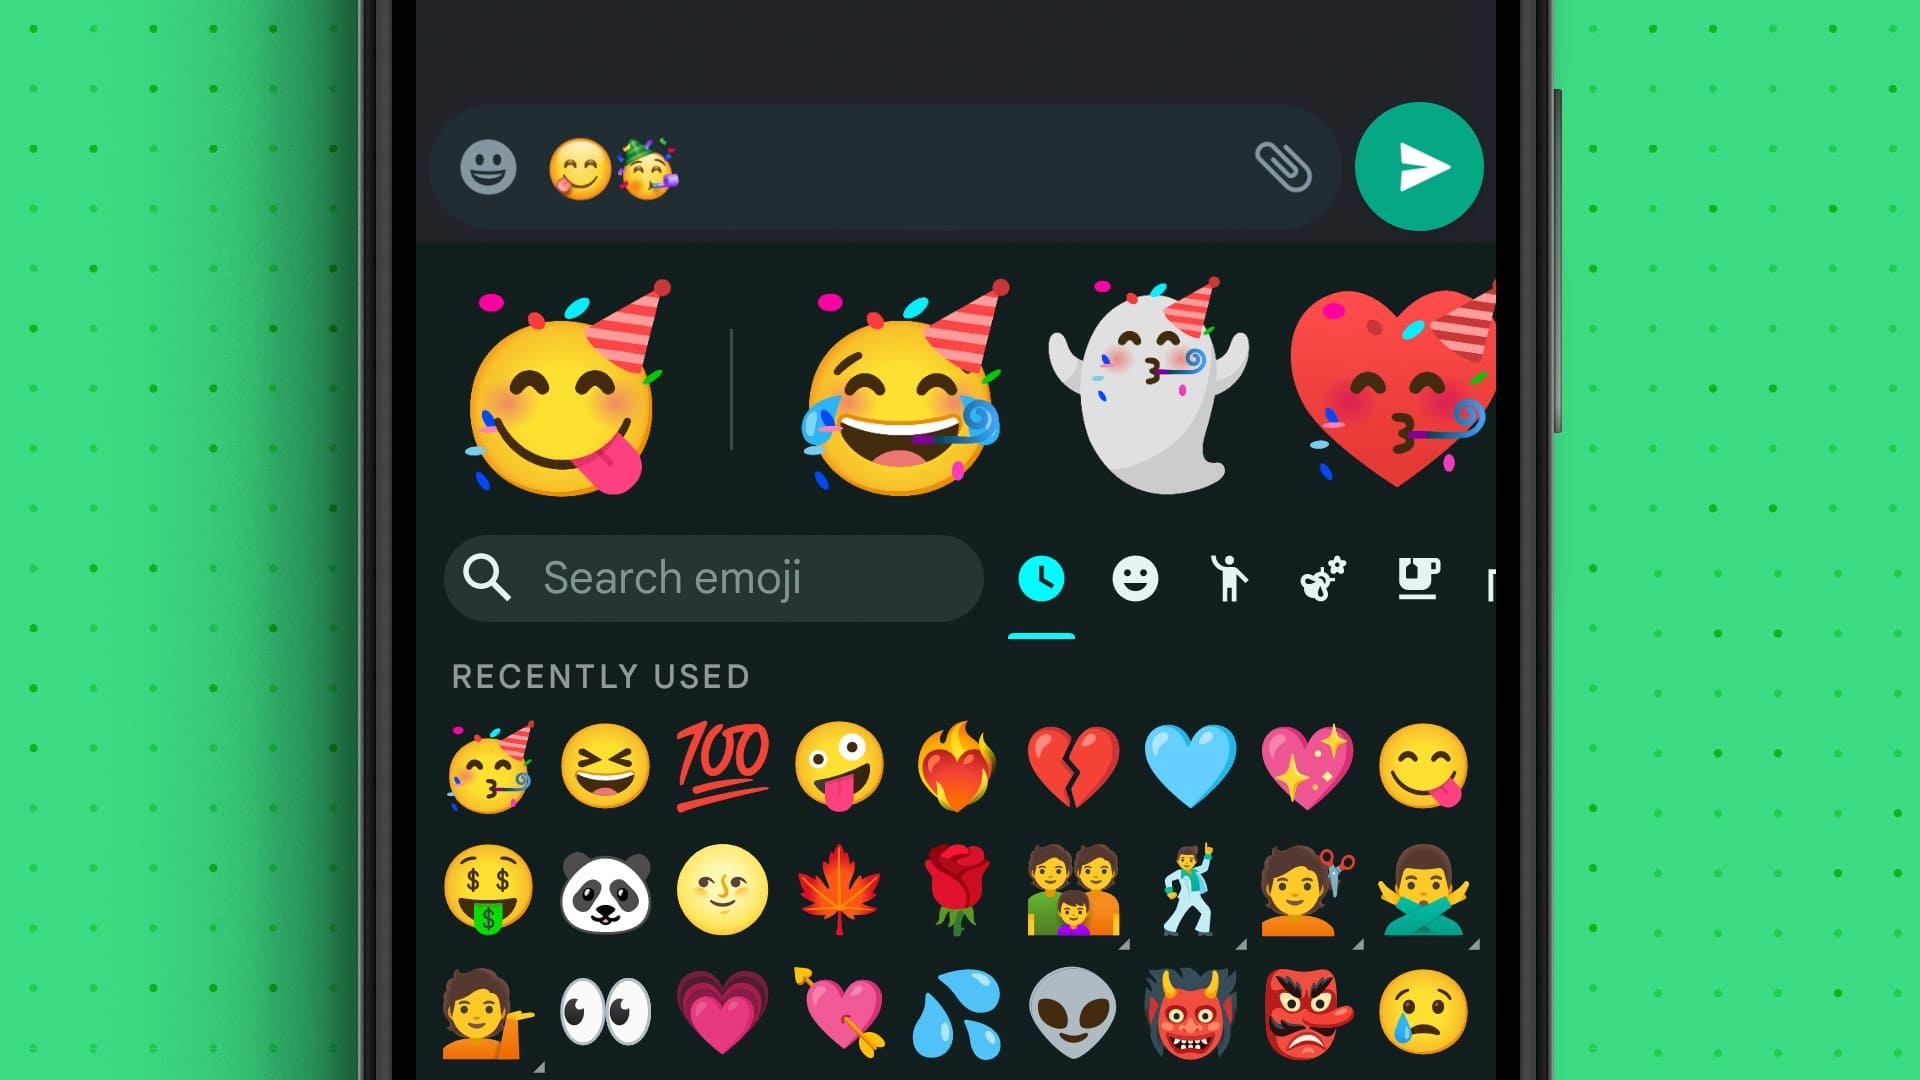Click the send message button
1920x1080 pixels.
1418,166
